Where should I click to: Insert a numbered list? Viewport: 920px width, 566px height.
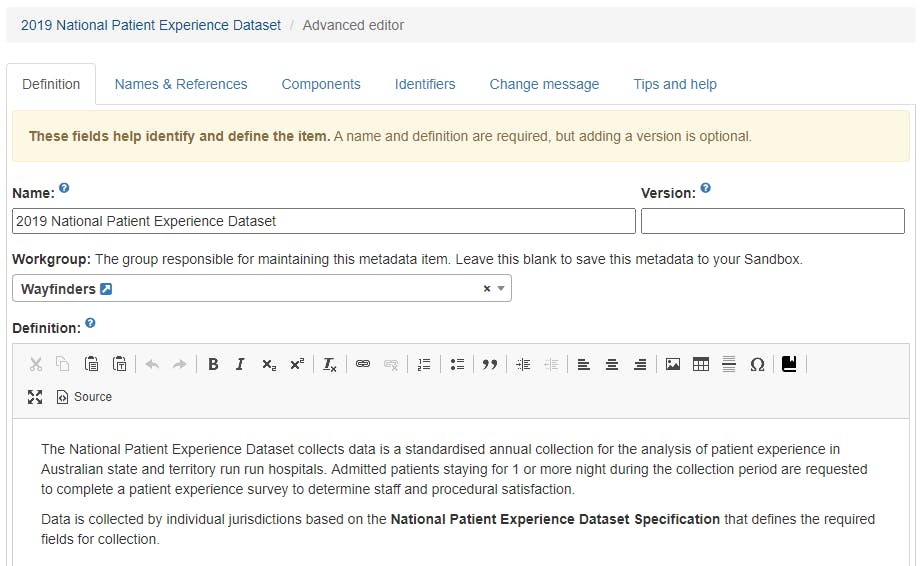(x=424, y=365)
